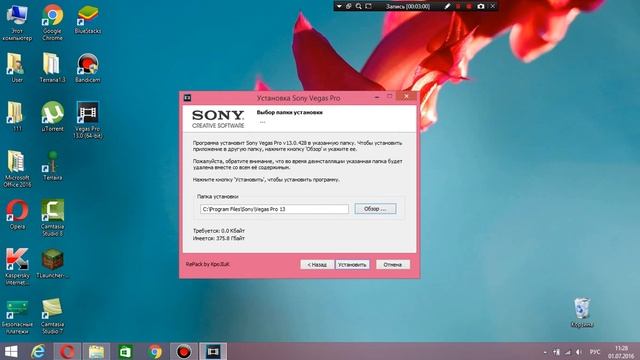This screenshot has width=640, height=360.
Task: Select the Google Chrome desktop shortcut
Action: (x=53, y=22)
